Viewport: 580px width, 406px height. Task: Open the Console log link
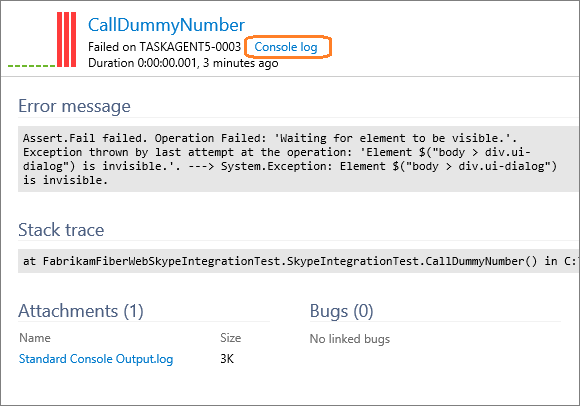(286, 47)
